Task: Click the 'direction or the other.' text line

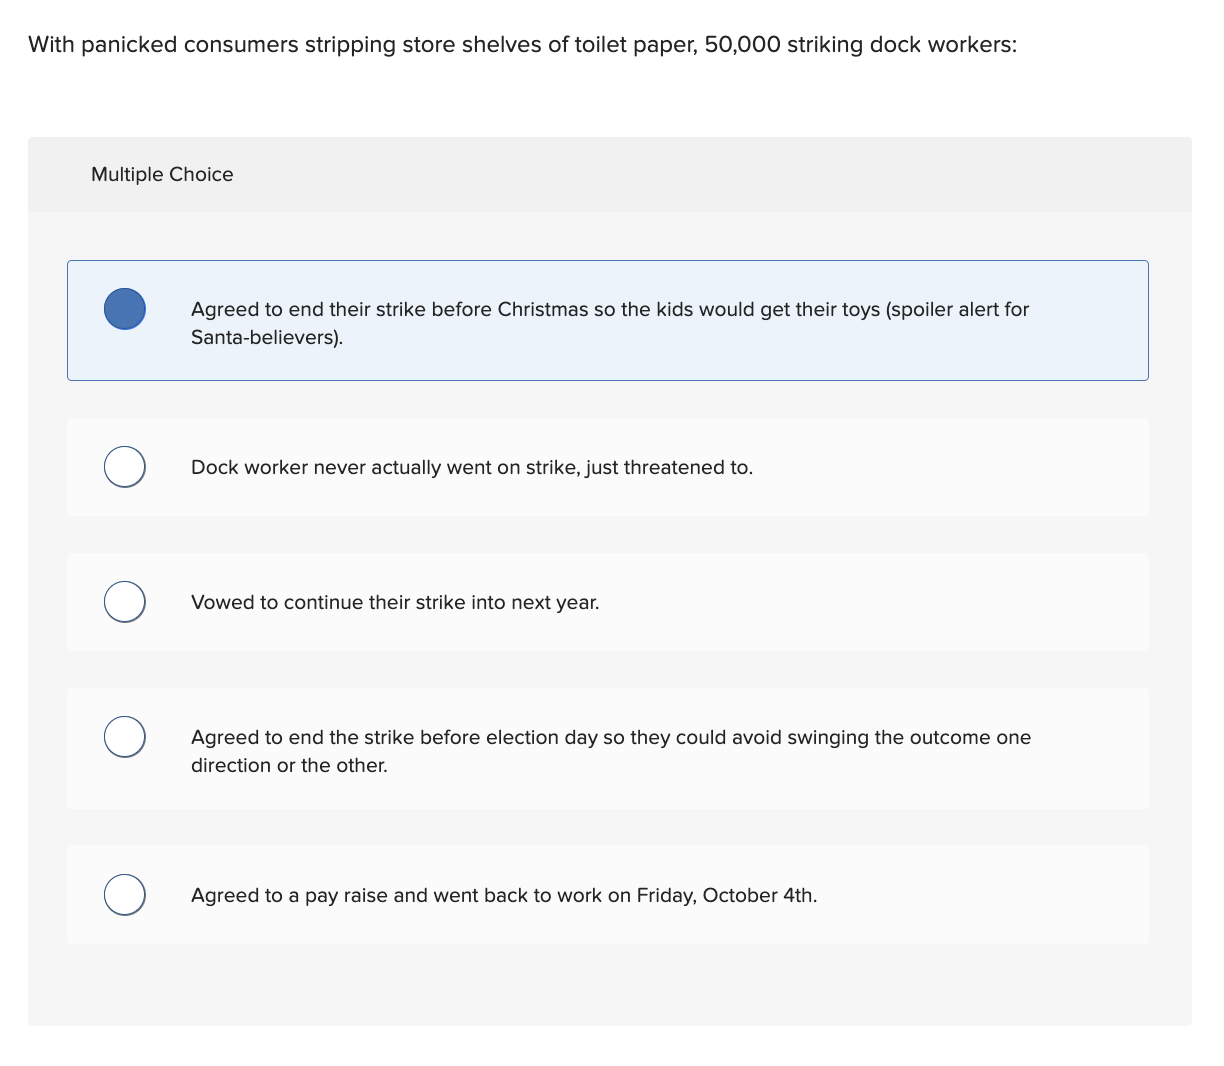Action: [289, 766]
